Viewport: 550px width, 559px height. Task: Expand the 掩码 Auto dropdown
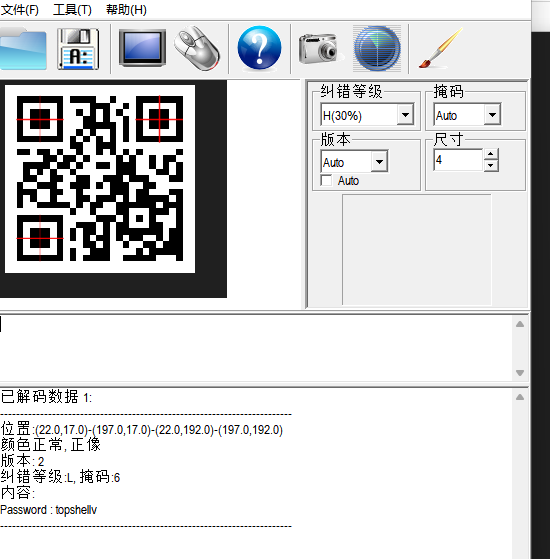492,115
